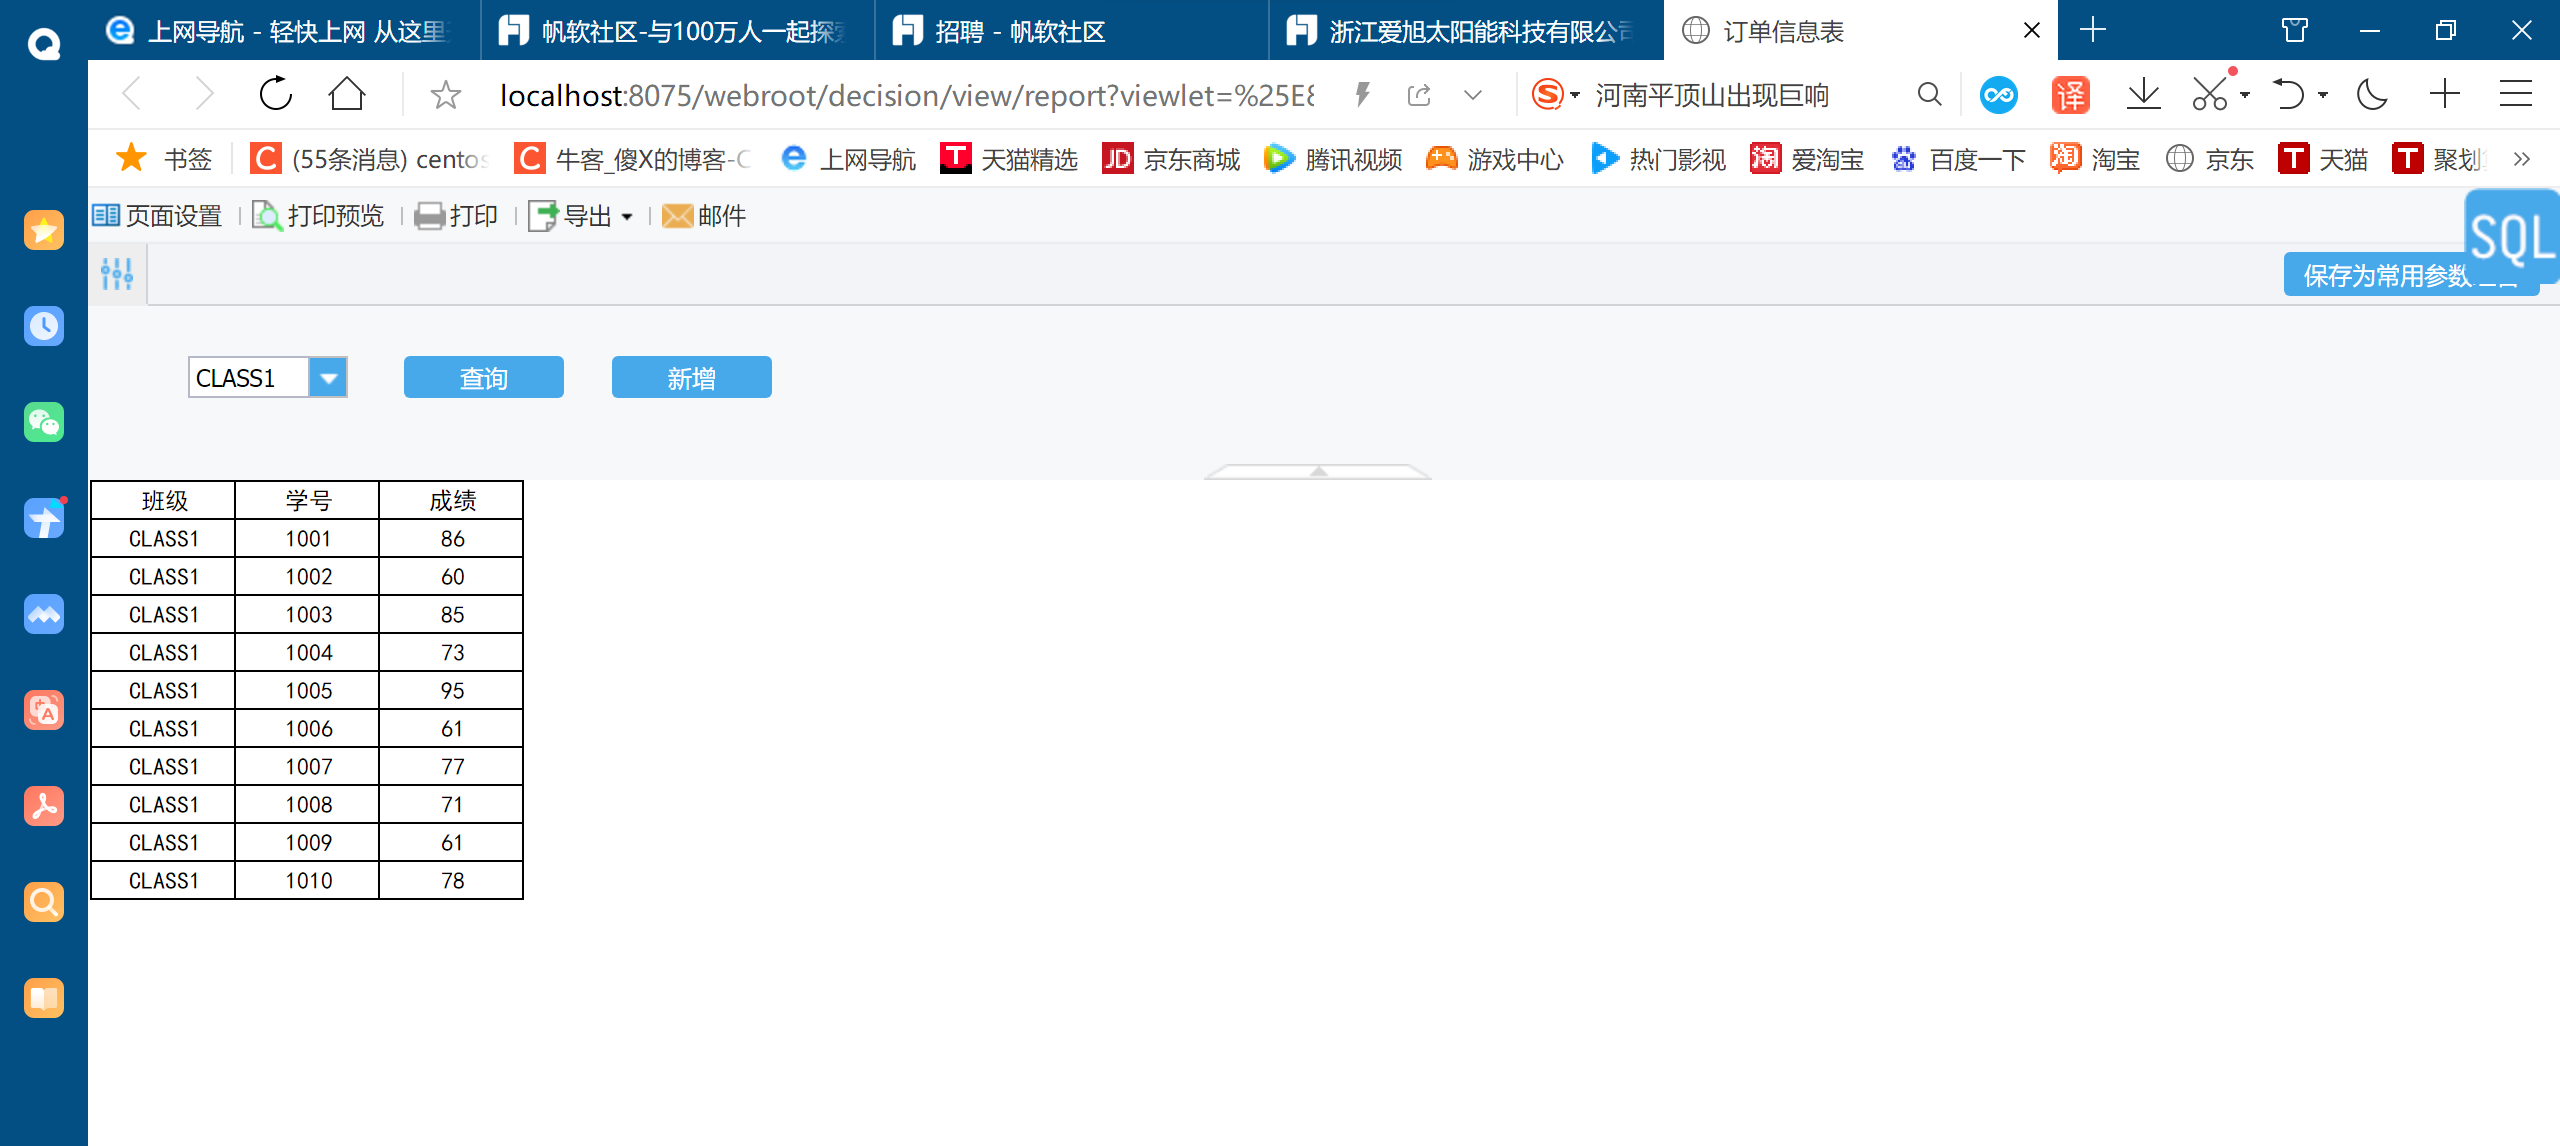
Task: Close the 订单信息表 tab
Action: (x=2031, y=31)
